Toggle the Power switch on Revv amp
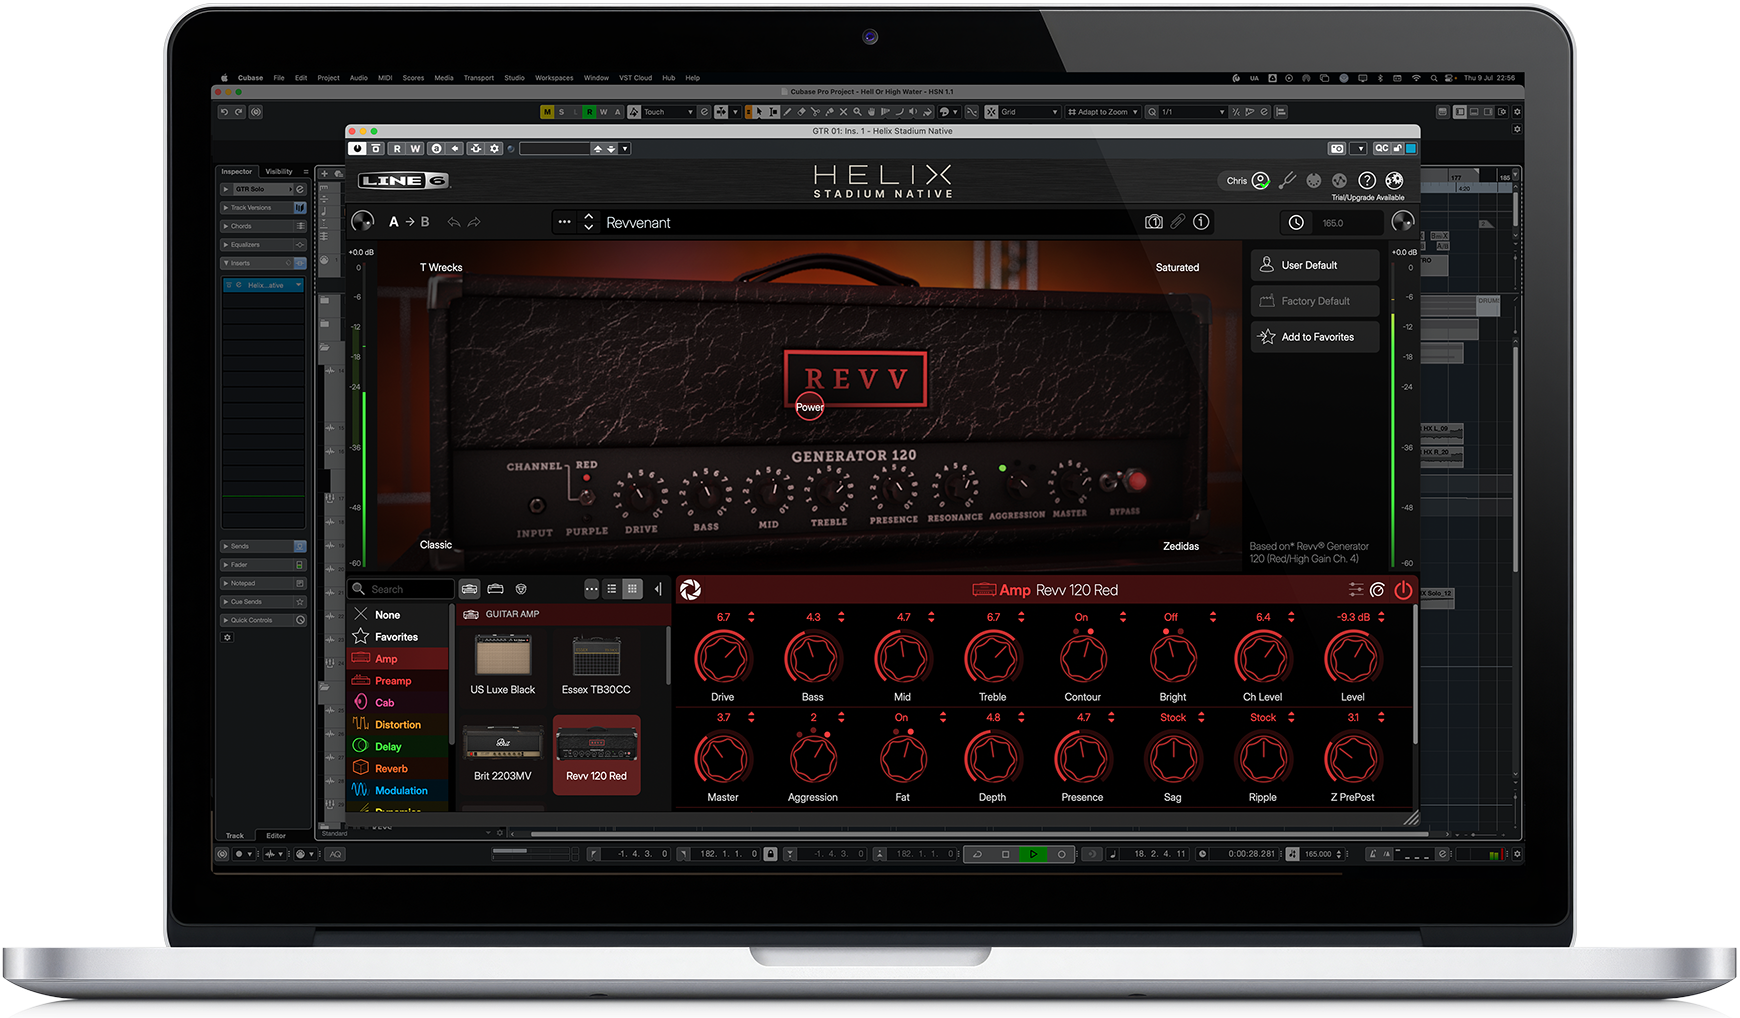 tap(810, 406)
